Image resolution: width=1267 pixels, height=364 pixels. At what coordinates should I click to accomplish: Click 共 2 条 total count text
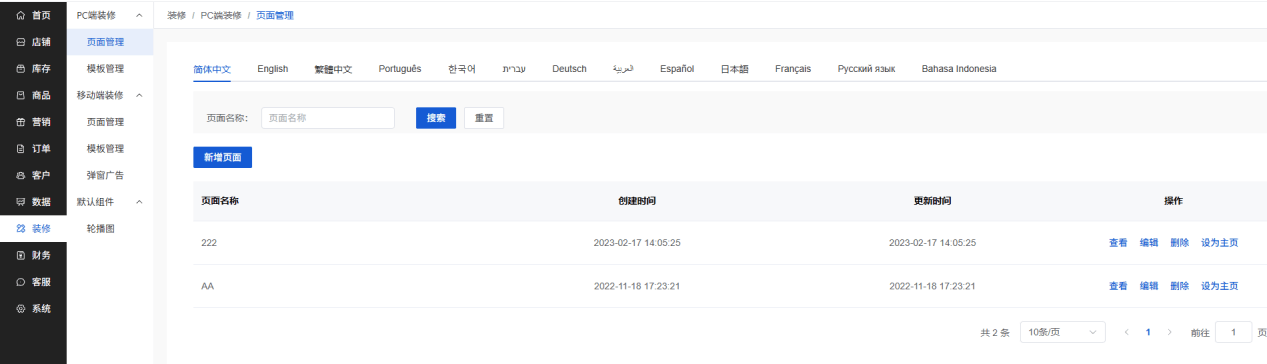[995, 332]
